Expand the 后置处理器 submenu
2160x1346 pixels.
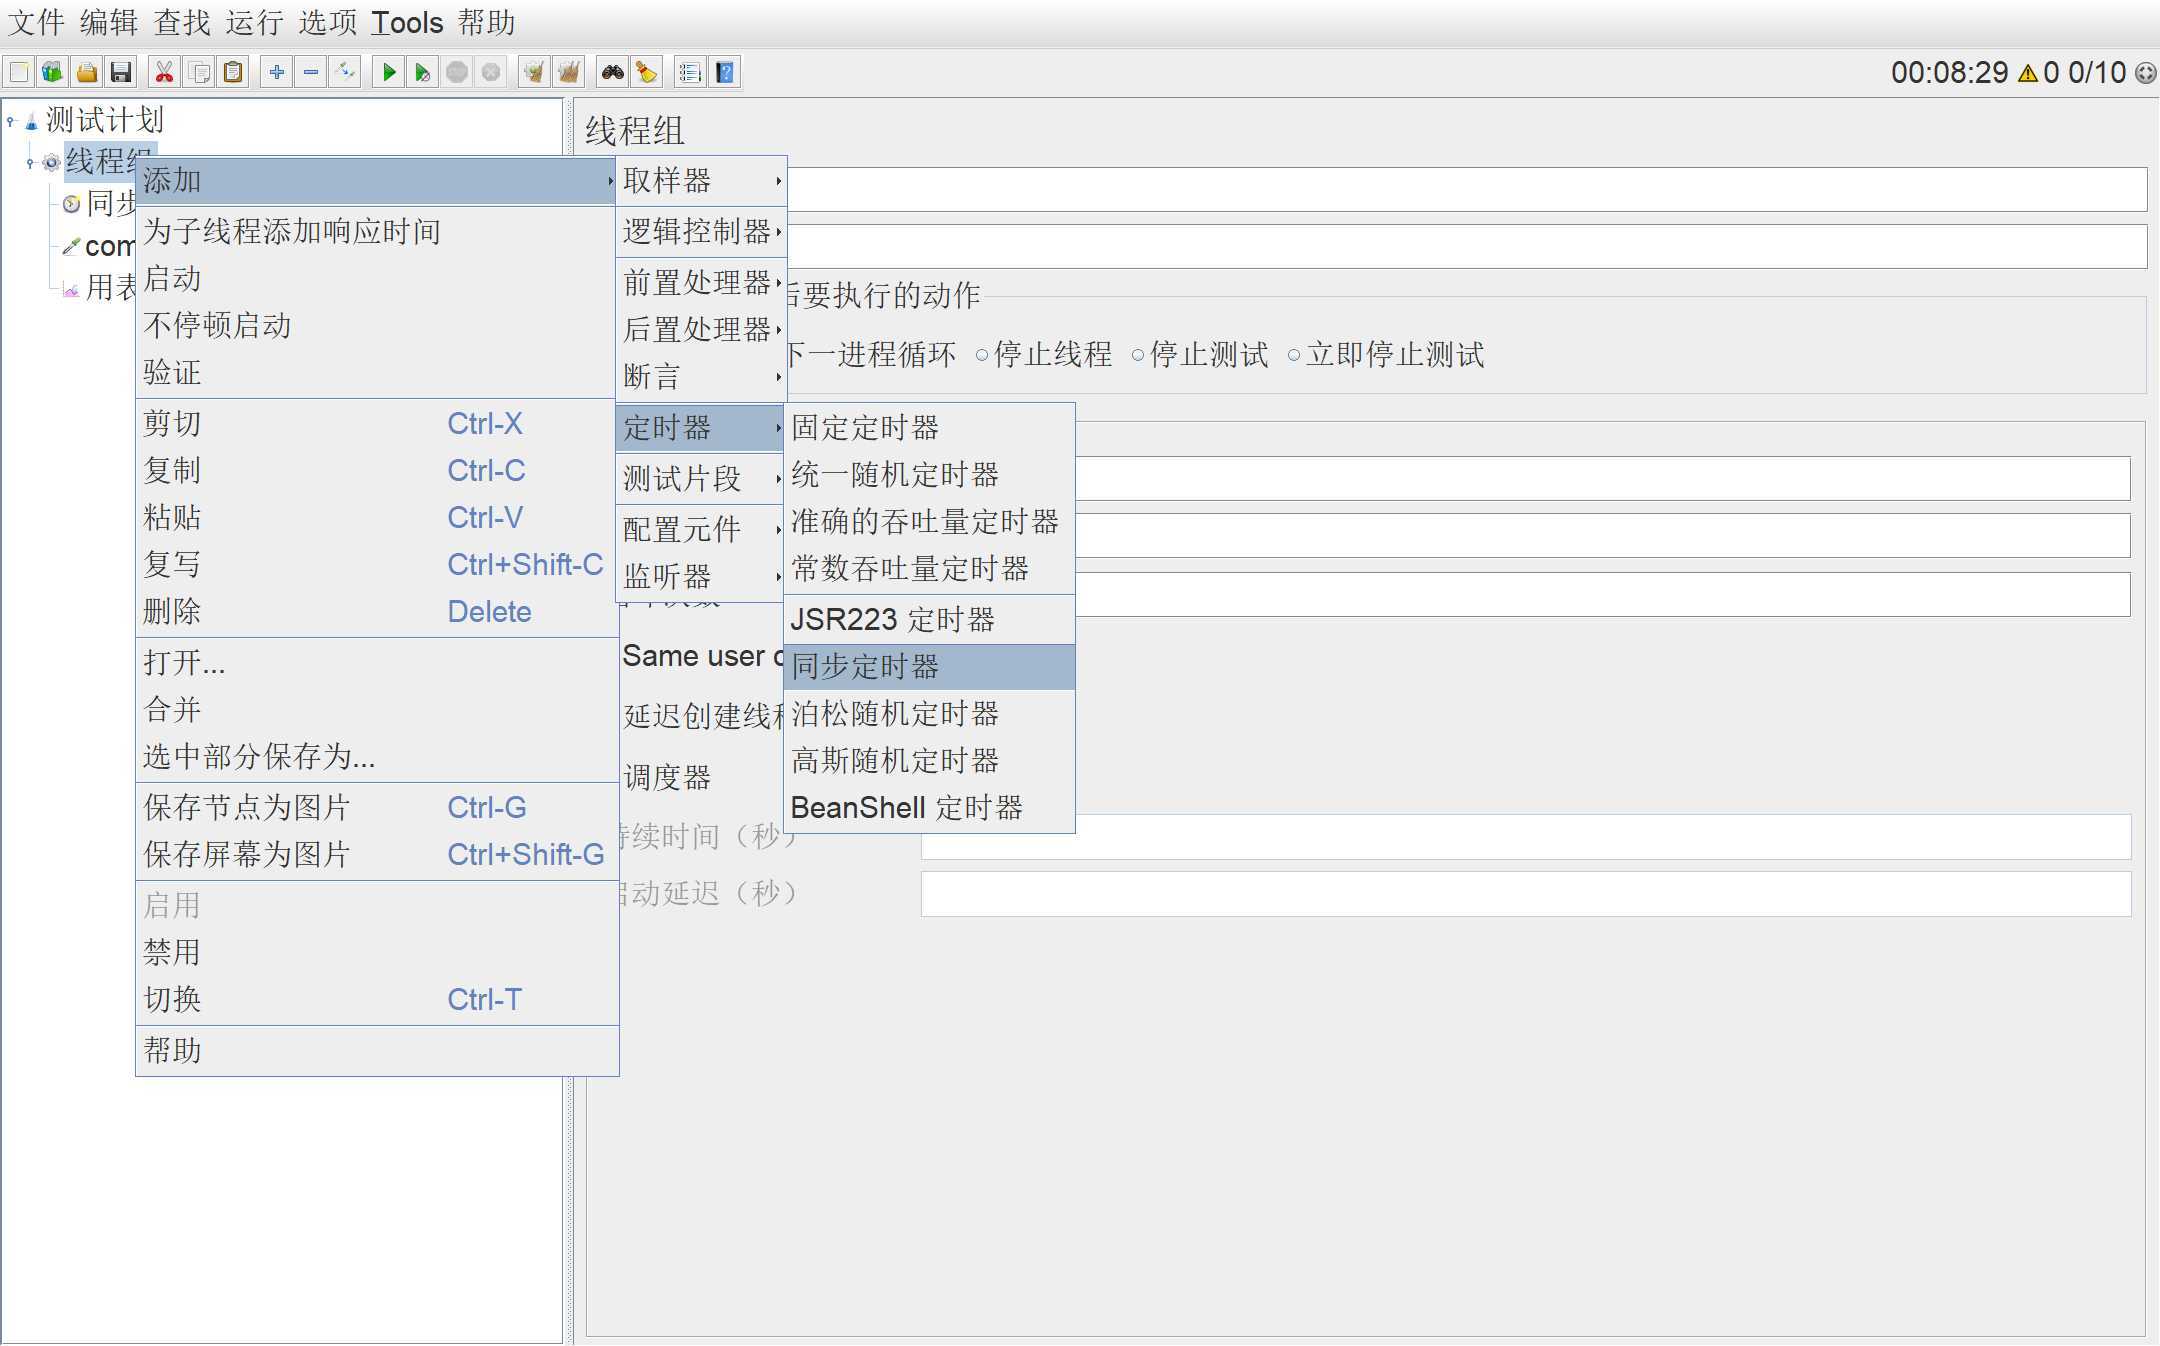701,330
